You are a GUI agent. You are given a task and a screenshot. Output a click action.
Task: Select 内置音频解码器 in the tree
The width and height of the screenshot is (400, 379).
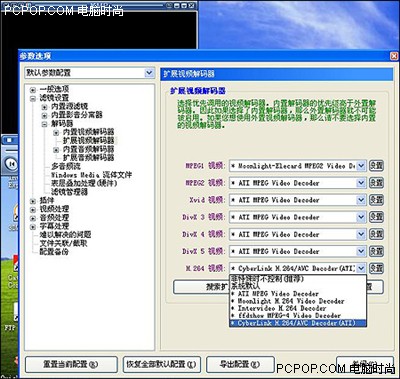click(x=88, y=149)
